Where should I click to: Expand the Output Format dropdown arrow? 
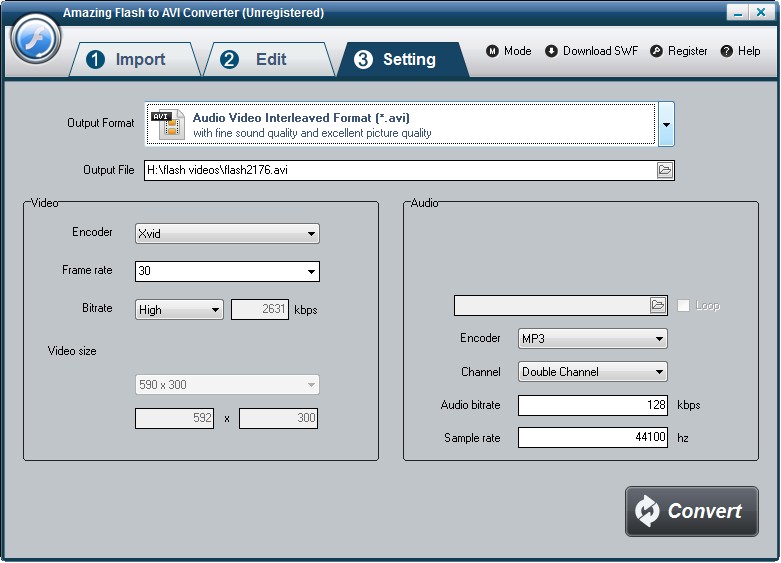666,124
